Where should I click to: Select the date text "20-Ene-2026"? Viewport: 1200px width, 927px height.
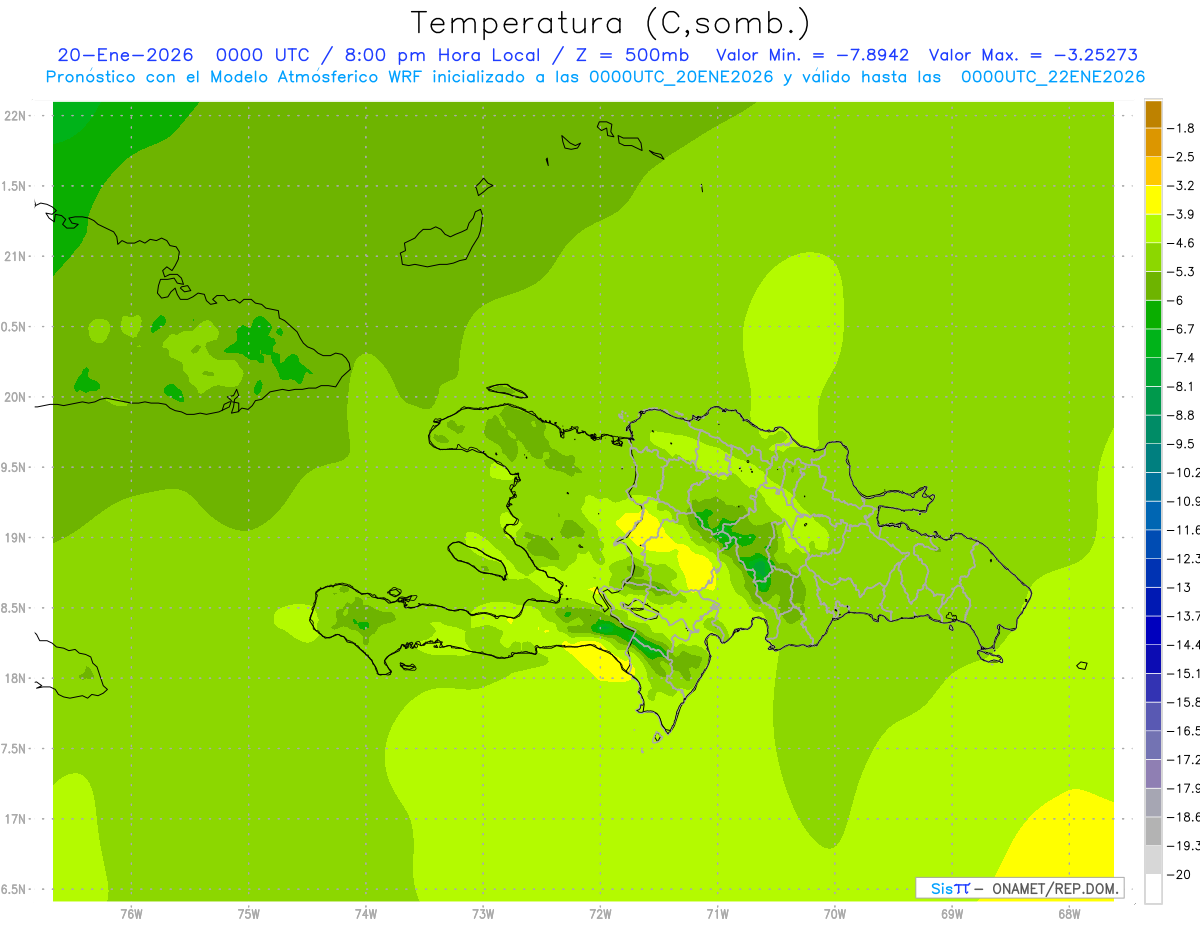point(125,55)
